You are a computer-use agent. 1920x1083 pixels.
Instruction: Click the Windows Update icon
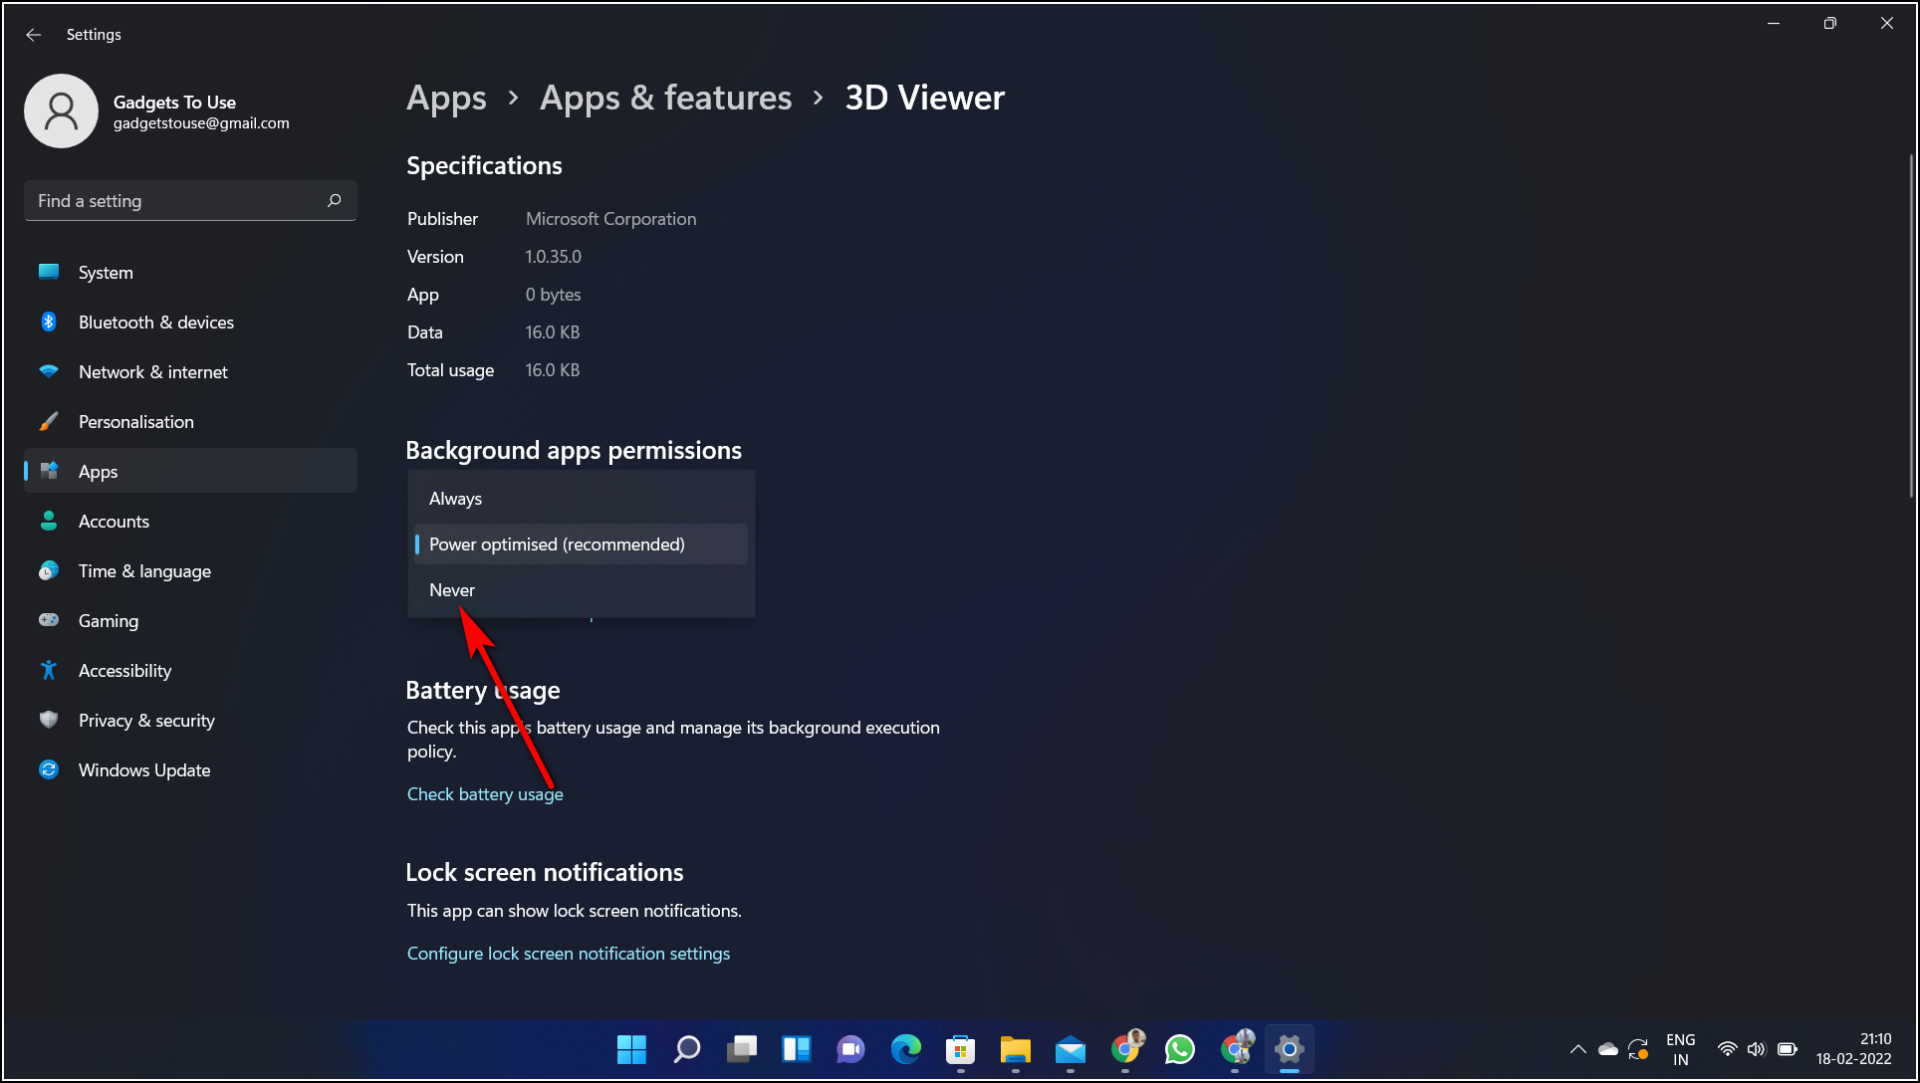[x=48, y=769]
